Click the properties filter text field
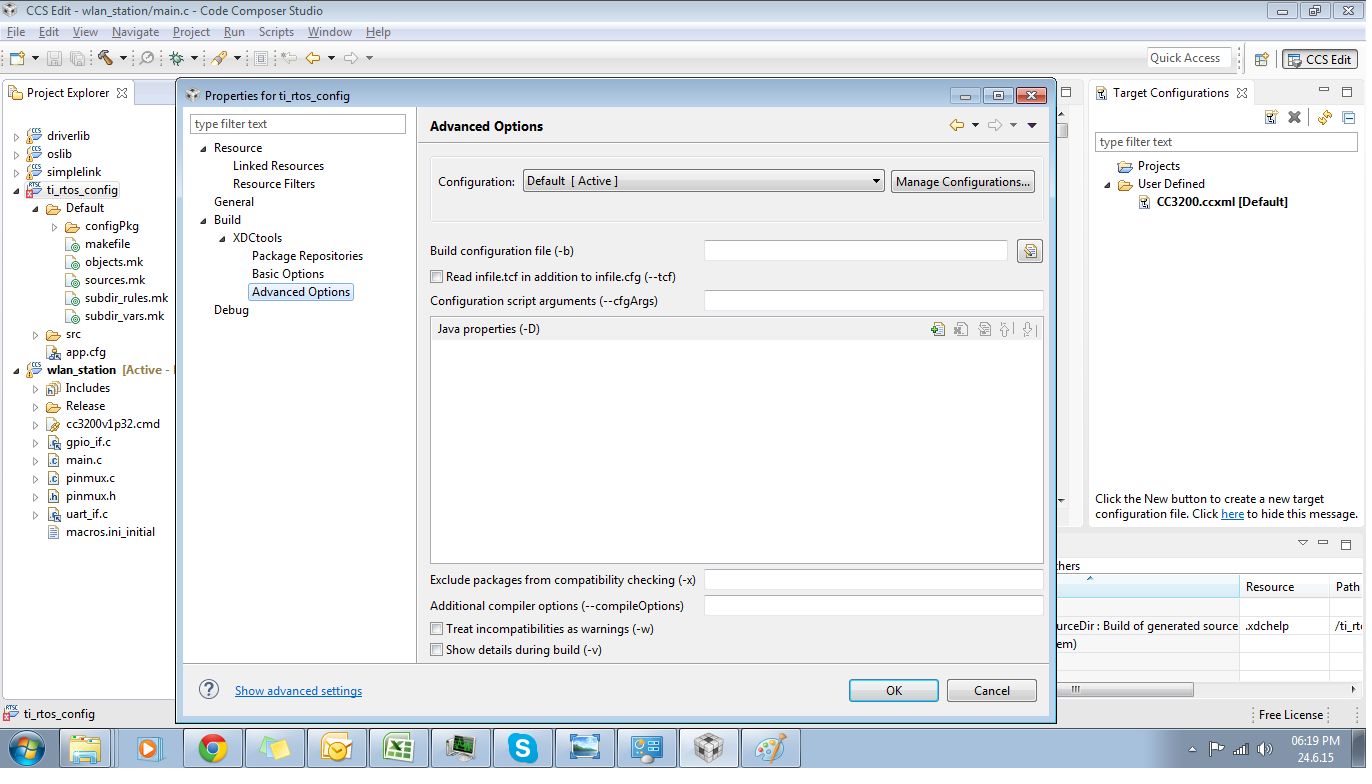The height and width of the screenshot is (784, 1372). (x=298, y=124)
